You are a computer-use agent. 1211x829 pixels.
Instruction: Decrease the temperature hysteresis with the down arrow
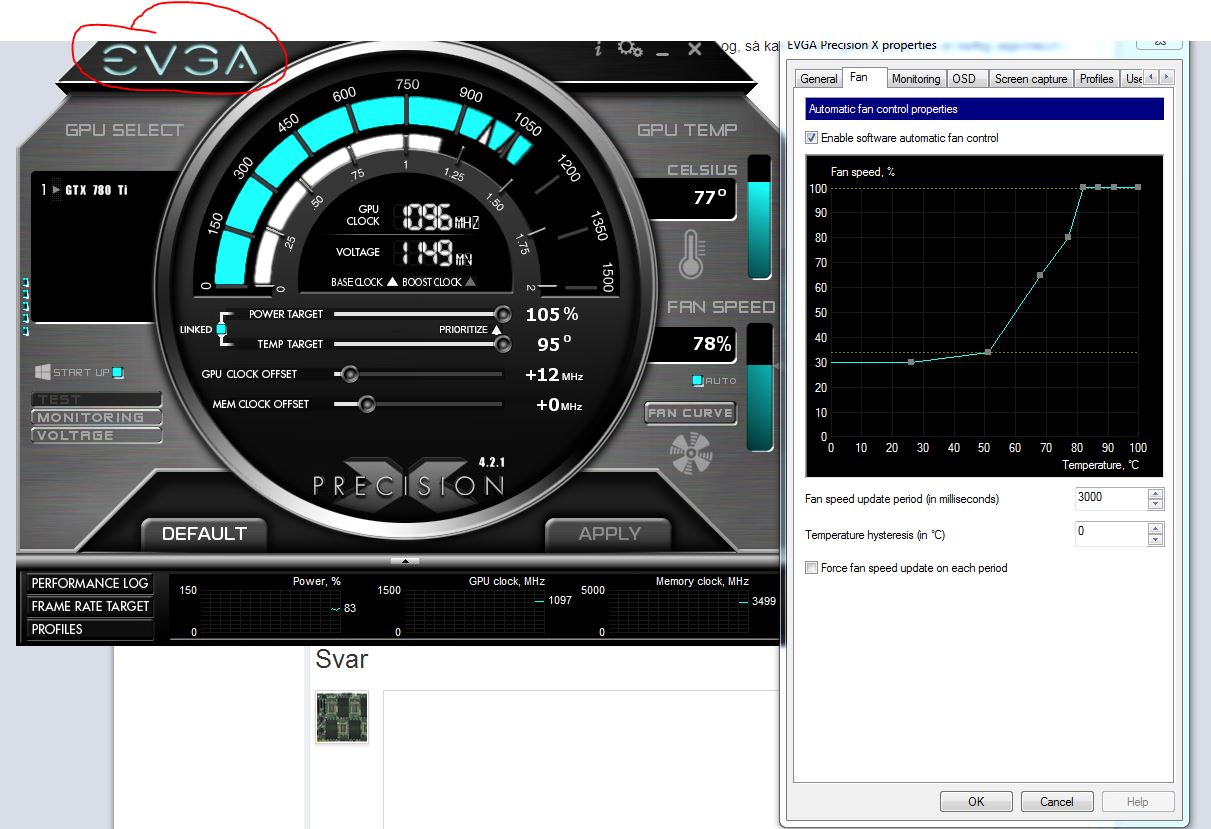[1156, 540]
